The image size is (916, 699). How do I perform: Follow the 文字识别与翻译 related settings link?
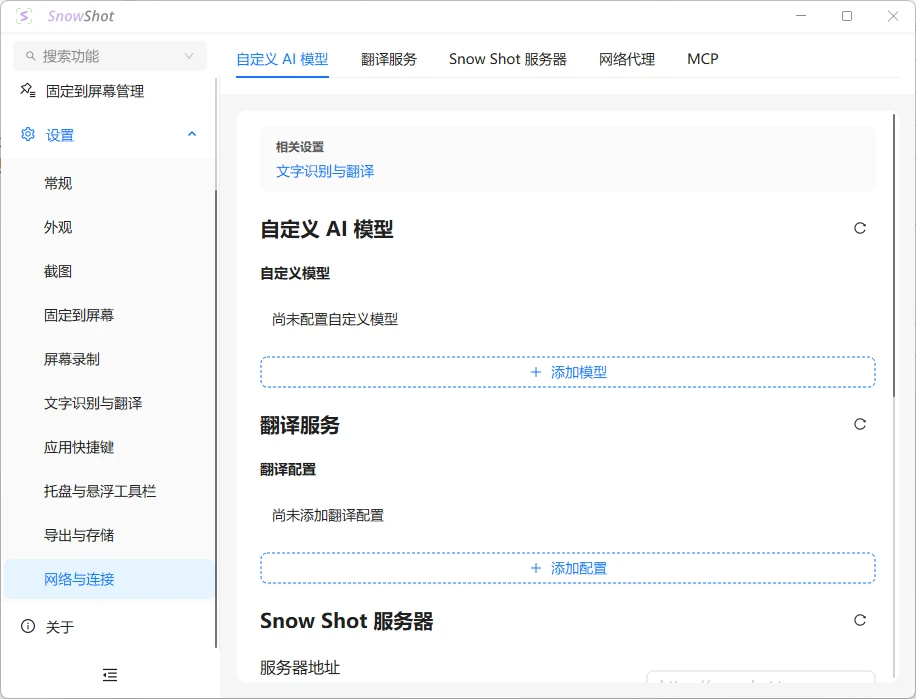point(325,171)
